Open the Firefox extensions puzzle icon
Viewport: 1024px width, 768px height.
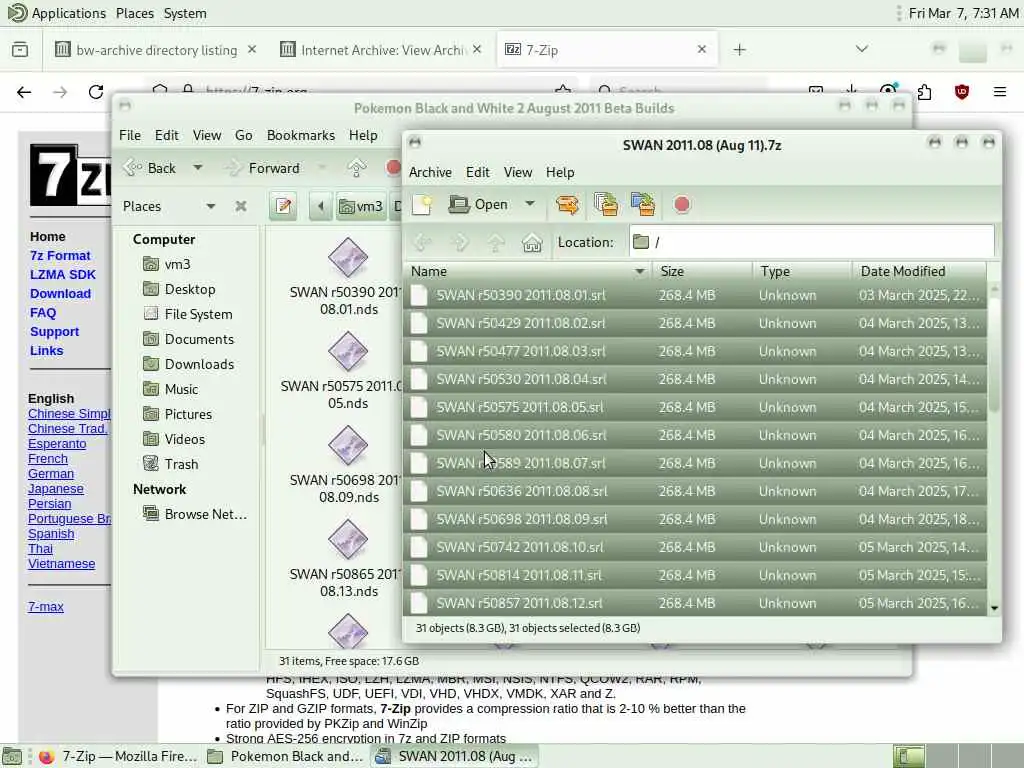point(924,91)
